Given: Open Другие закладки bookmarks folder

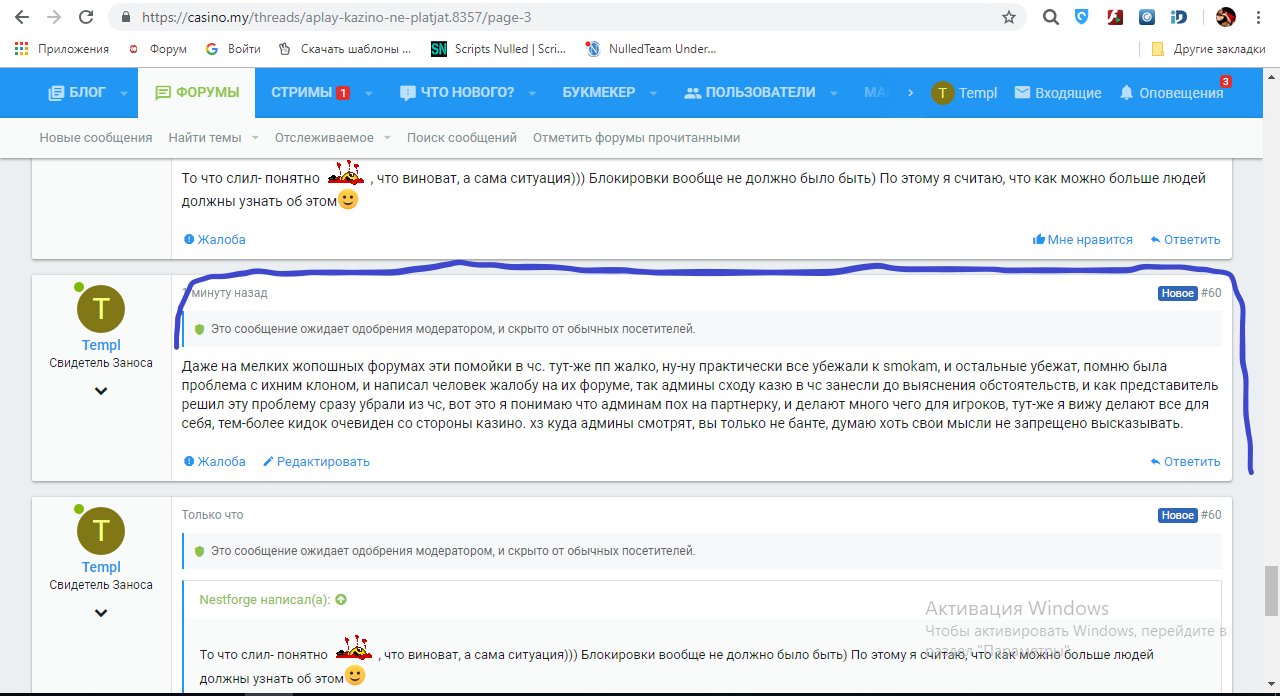Looking at the screenshot, I should pos(1208,48).
